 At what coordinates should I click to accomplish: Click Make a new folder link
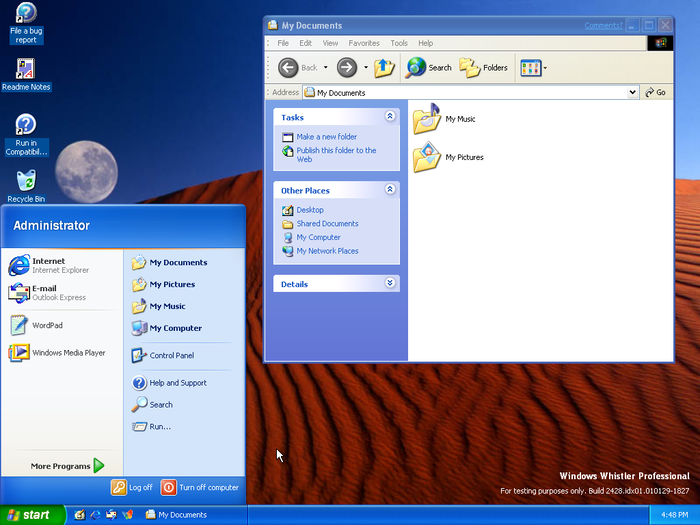click(x=326, y=137)
